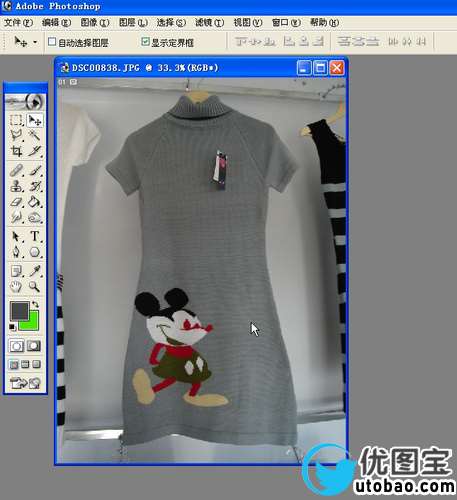
Task: Select the Horizontal Type tool
Action: click(x=35, y=236)
